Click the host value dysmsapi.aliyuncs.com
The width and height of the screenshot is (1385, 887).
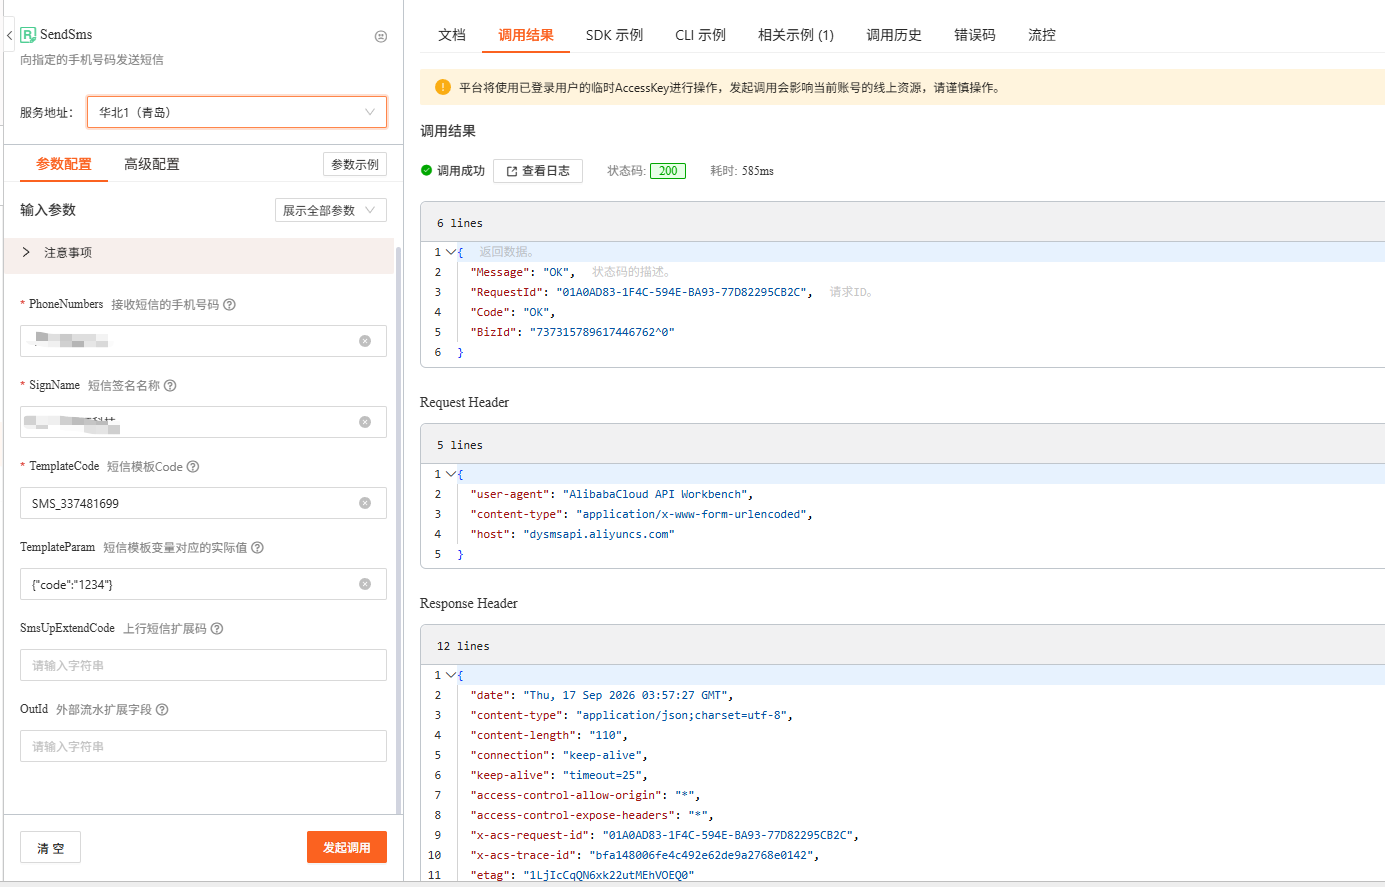click(x=599, y=534)
